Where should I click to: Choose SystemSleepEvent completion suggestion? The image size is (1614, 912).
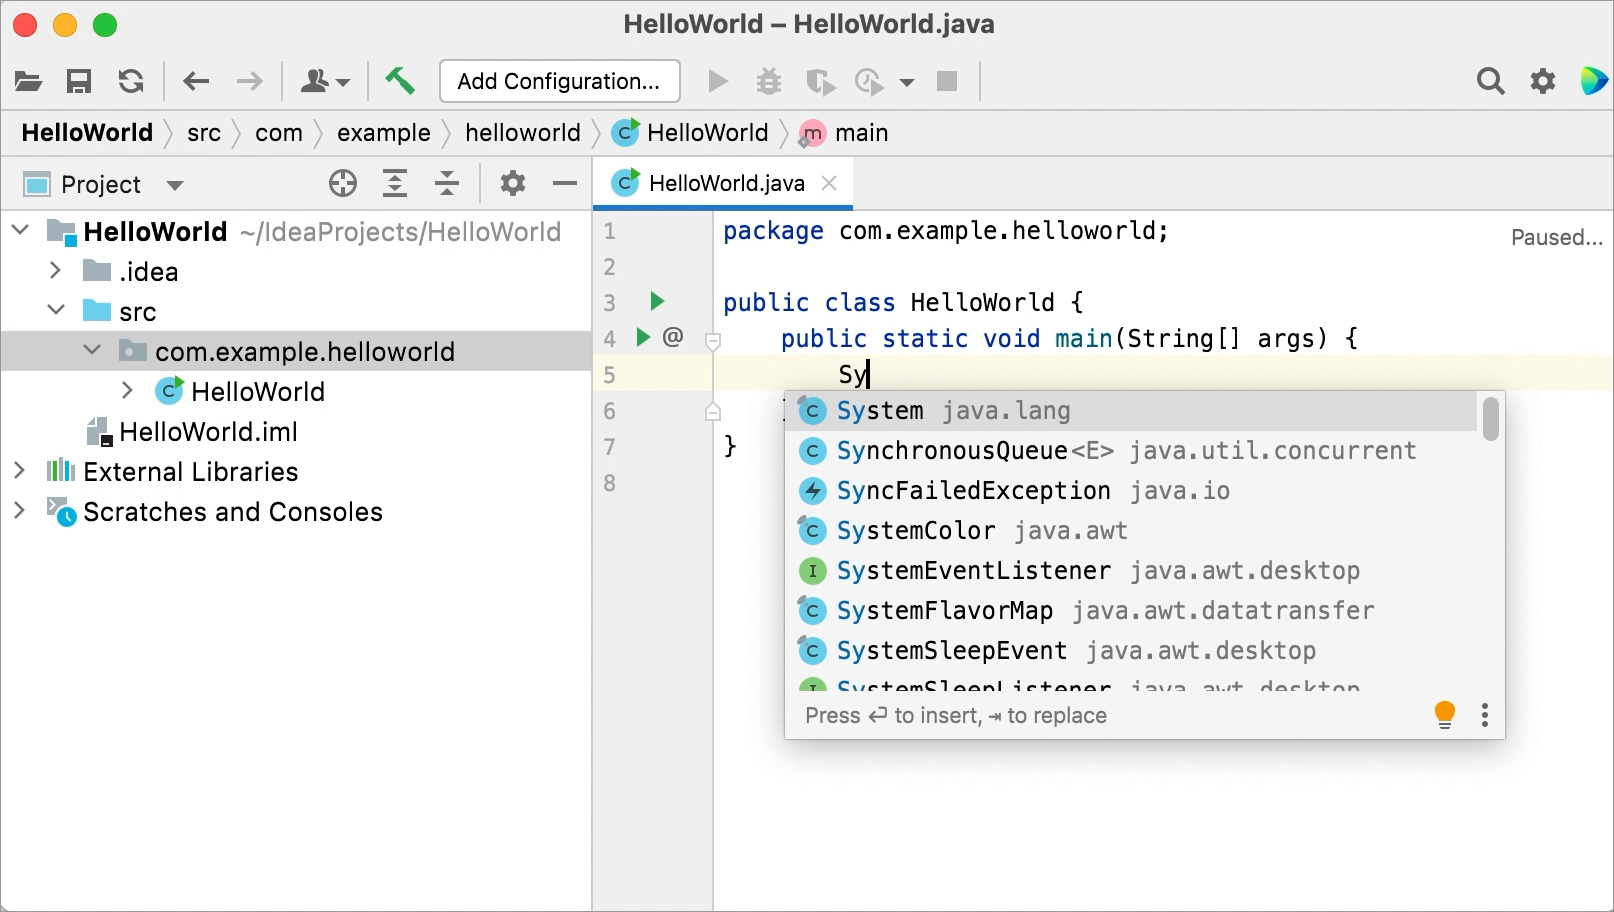1131,651
